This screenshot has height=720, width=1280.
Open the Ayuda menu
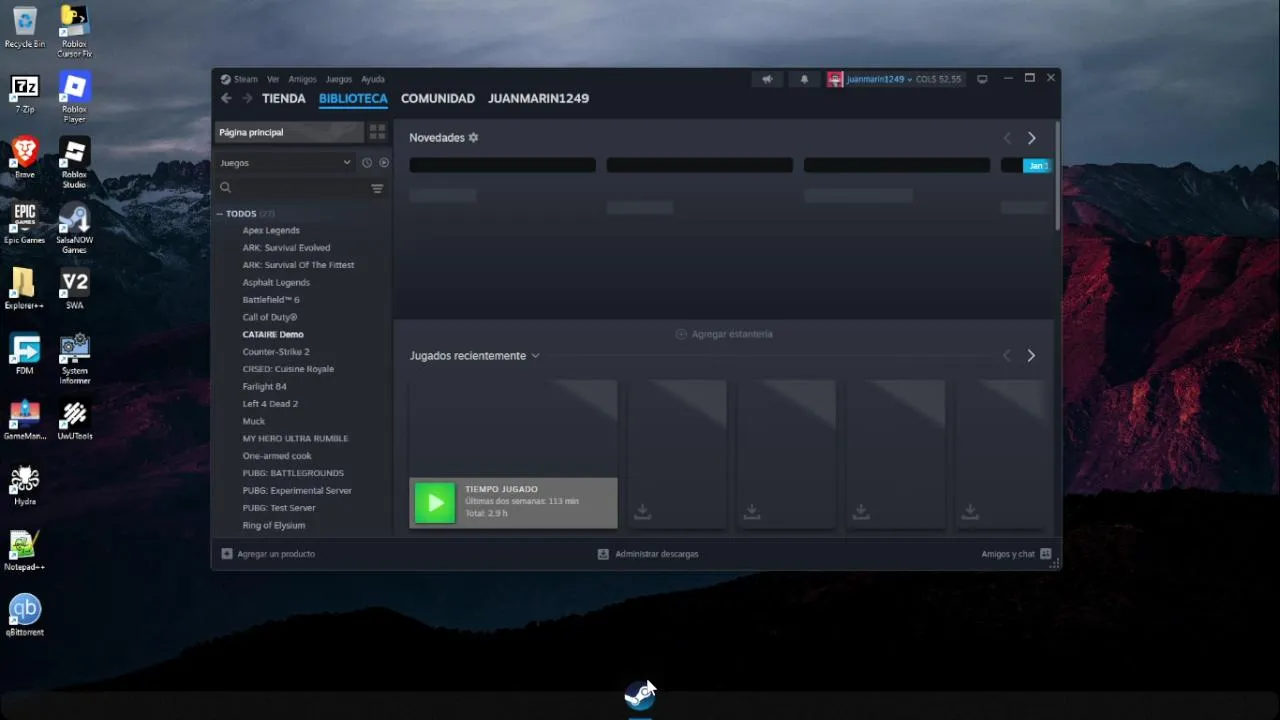click(373, 79)
